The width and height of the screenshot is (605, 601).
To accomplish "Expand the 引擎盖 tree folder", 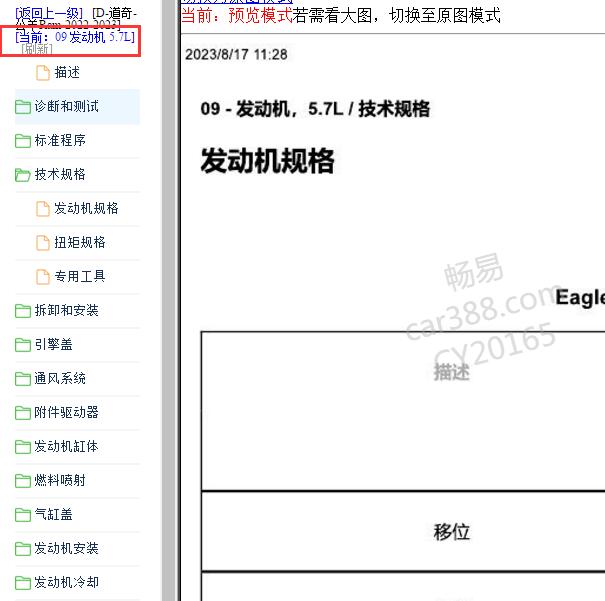I will [53, 344].
